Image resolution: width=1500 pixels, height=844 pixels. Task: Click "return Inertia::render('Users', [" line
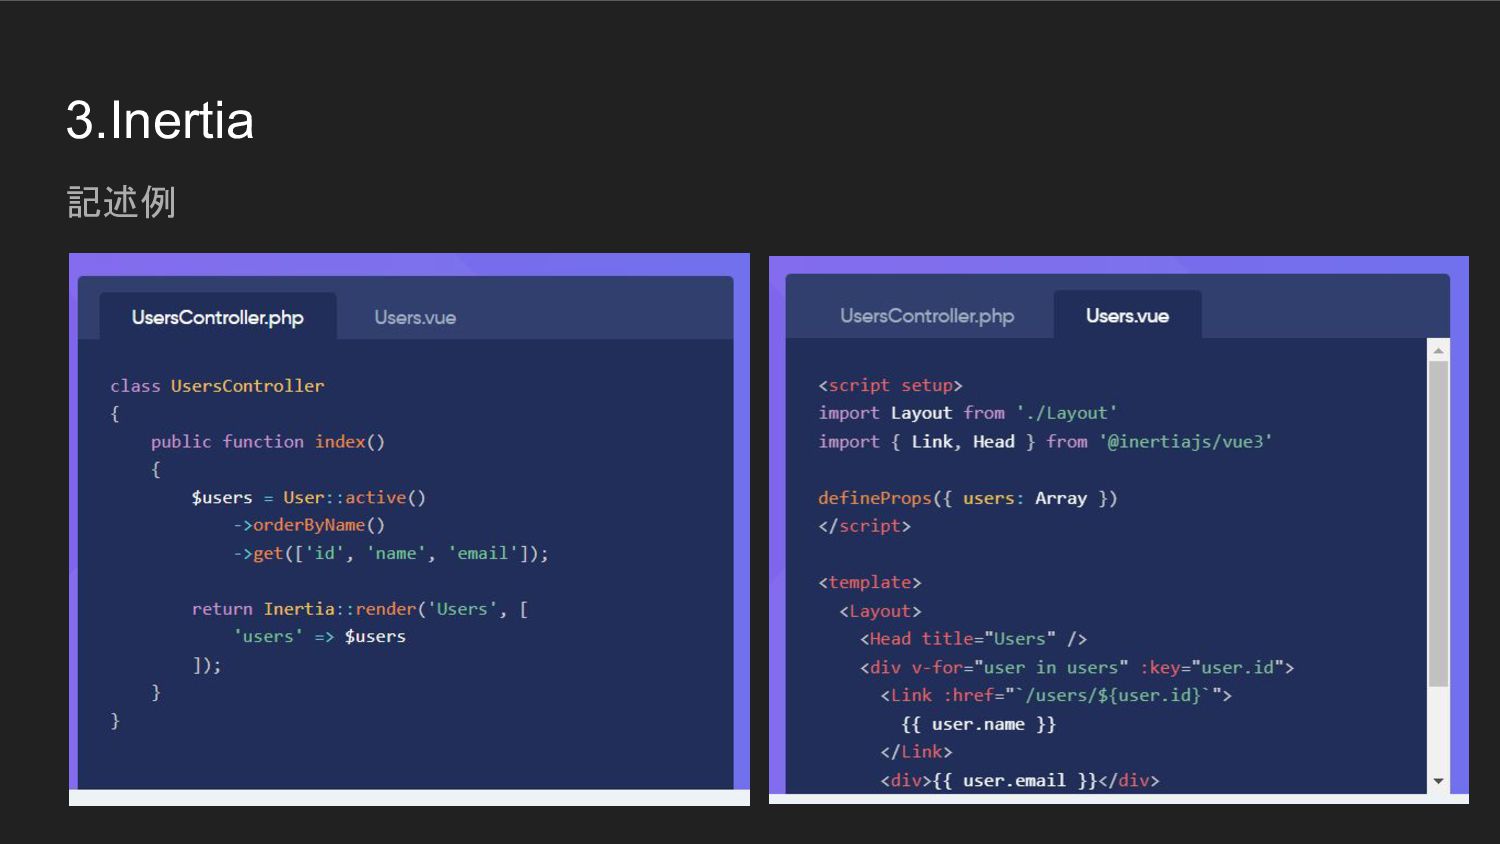coord(360,609)
